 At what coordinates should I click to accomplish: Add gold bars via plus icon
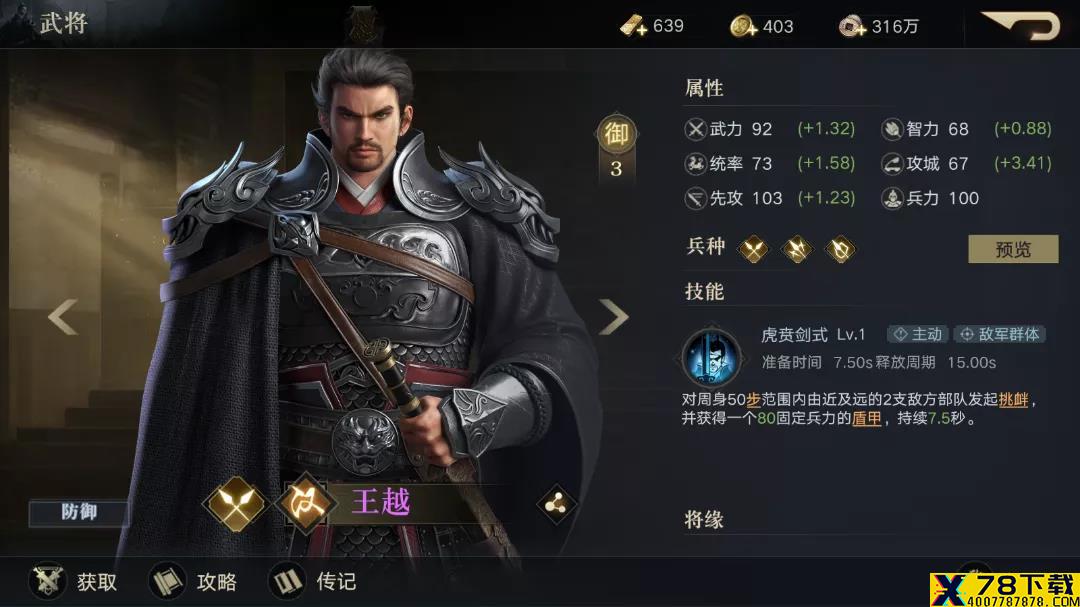pos(634,26)
